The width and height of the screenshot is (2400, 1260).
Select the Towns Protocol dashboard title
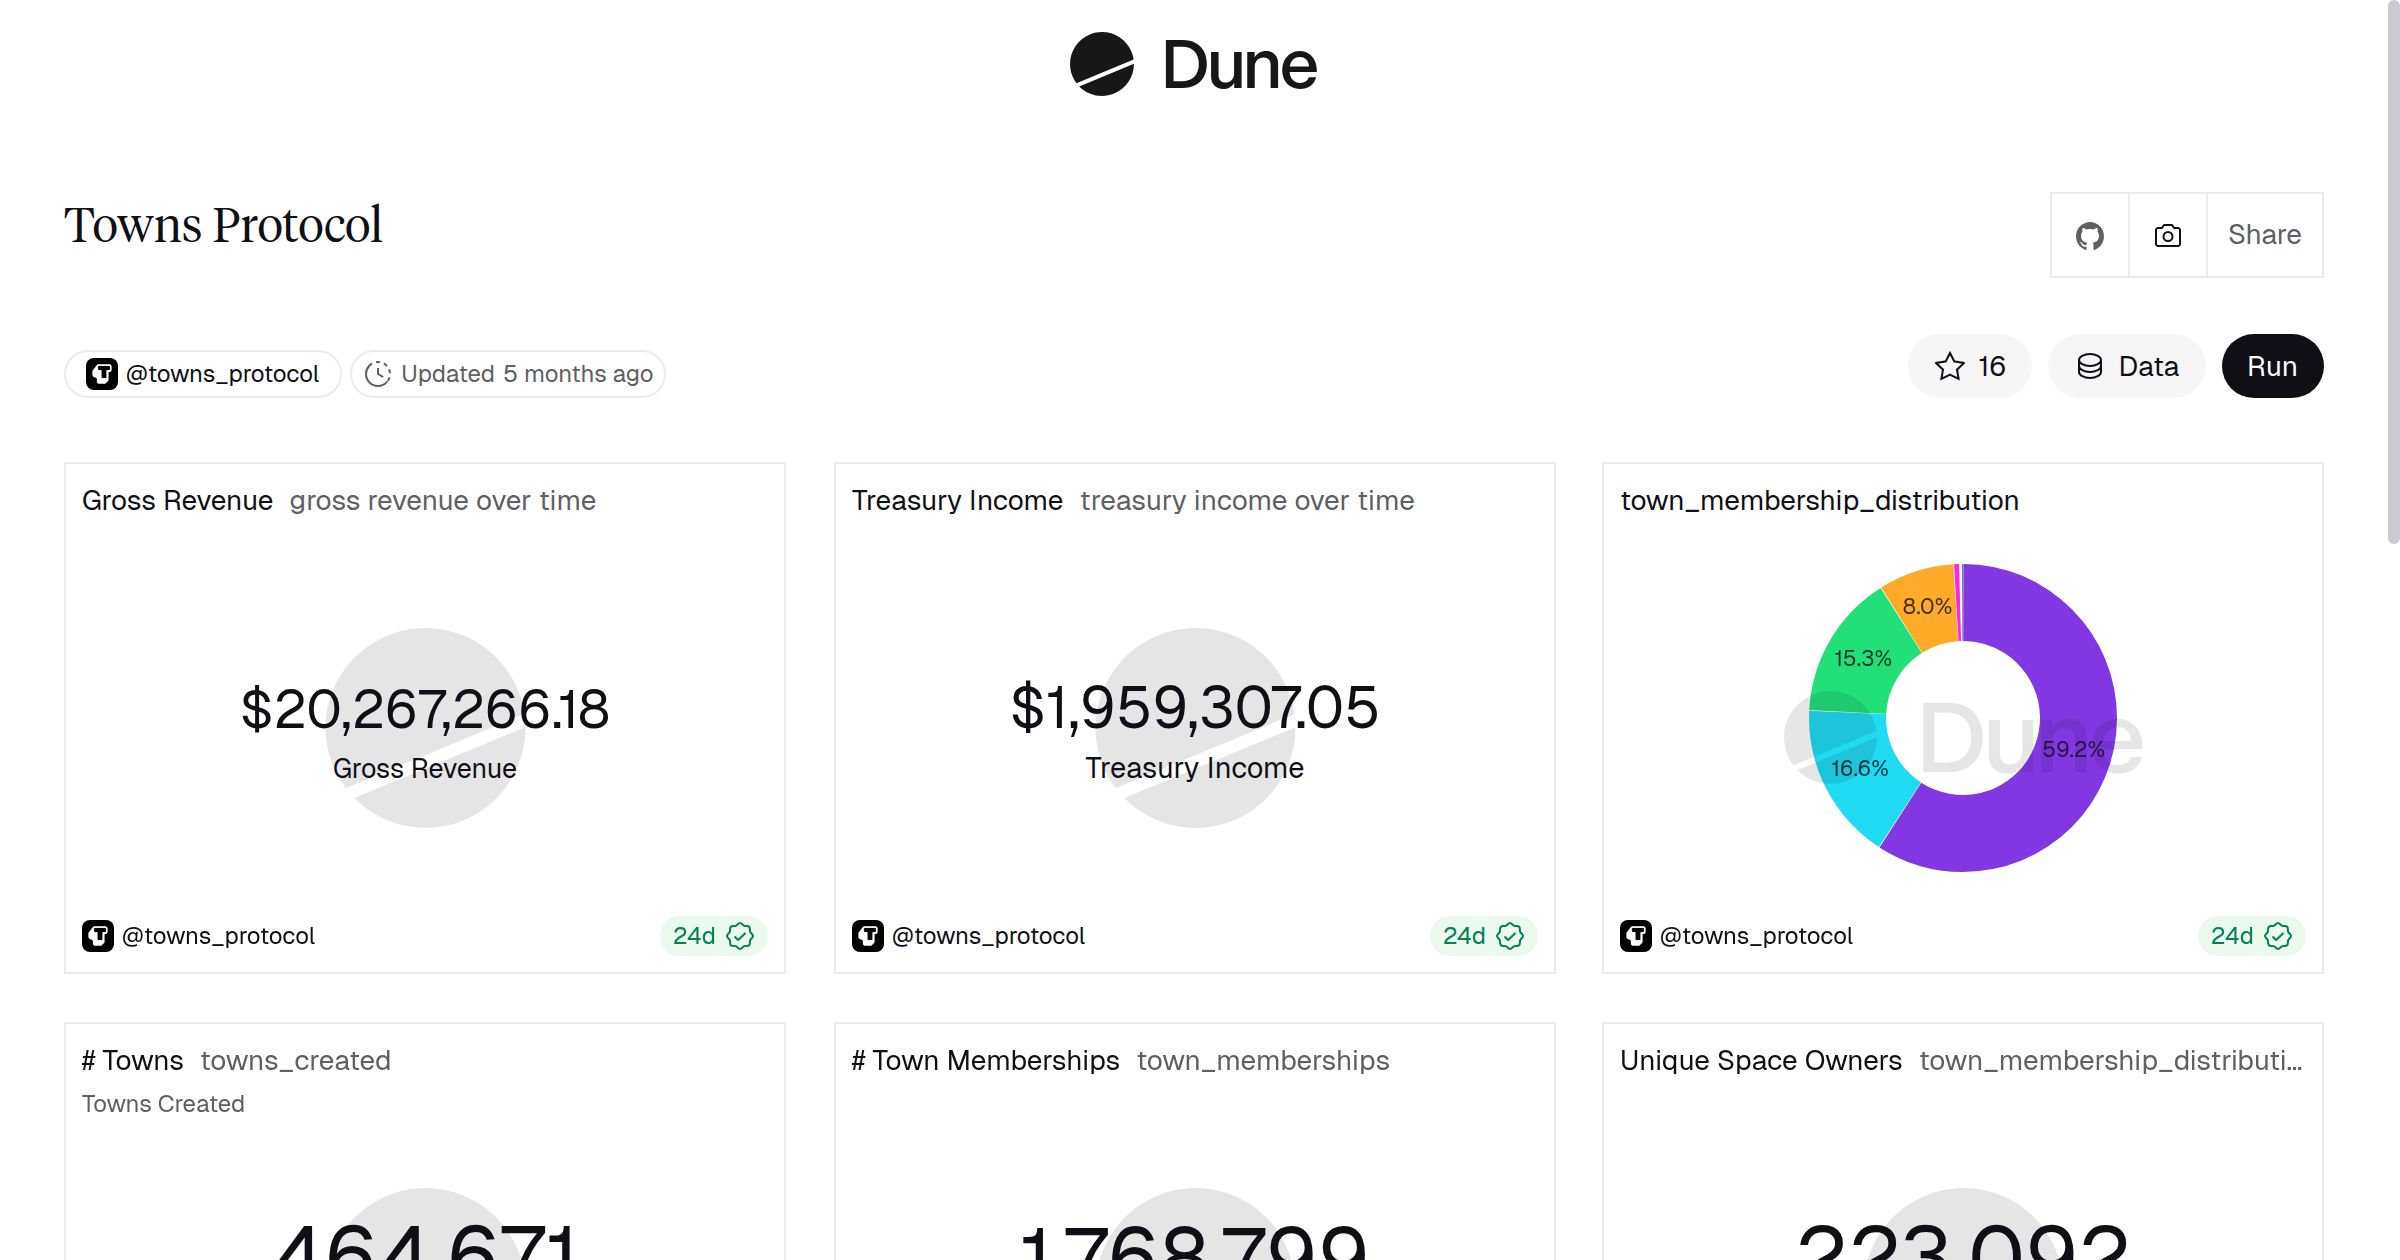click(223, 224)
